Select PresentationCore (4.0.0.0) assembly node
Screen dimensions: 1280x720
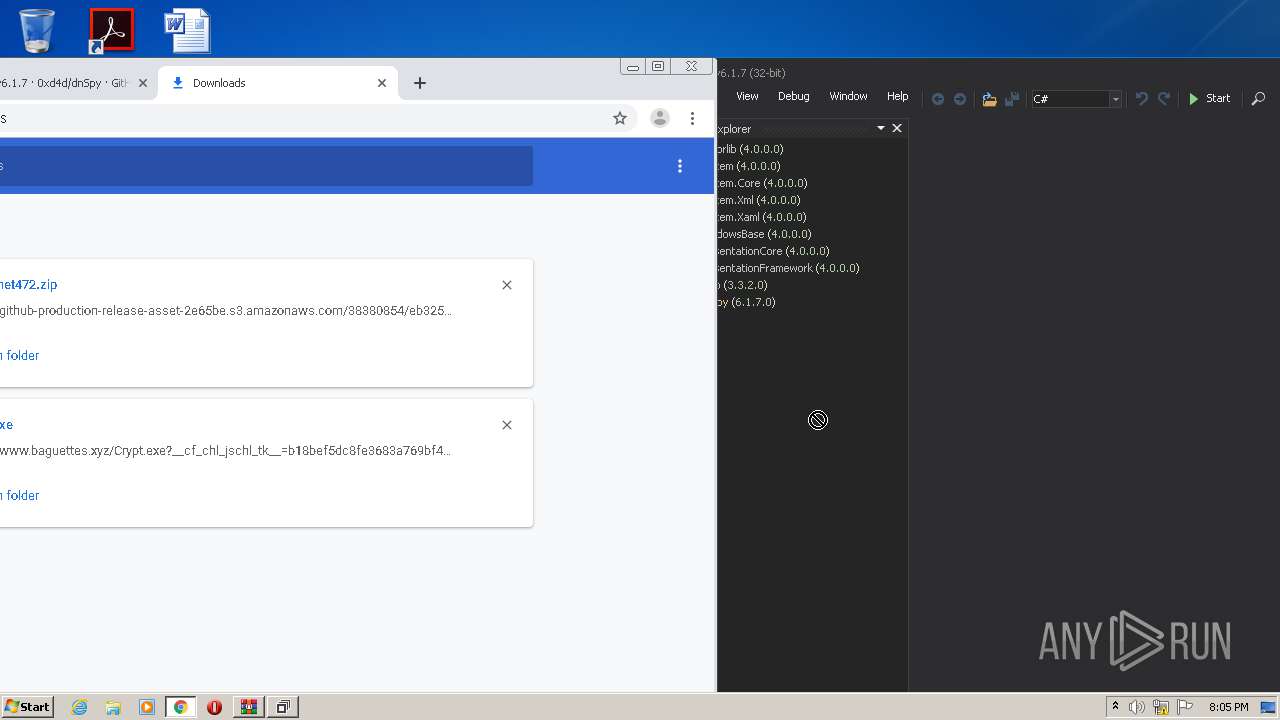774,251
